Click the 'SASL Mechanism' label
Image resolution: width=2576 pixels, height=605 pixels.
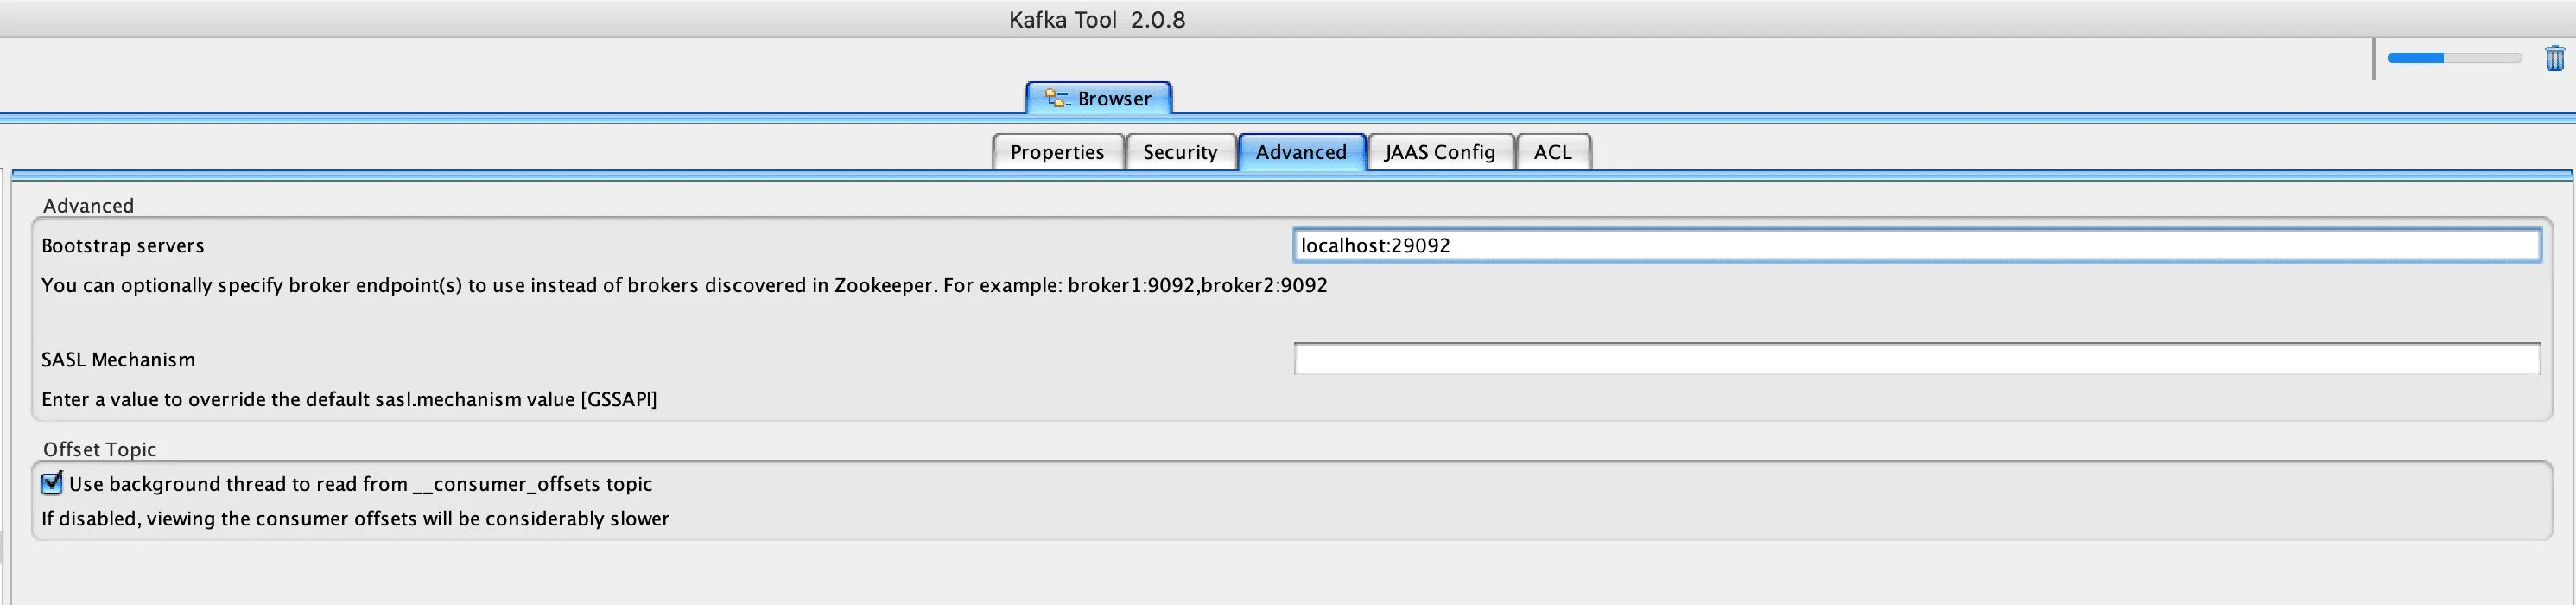coord(118,360)
